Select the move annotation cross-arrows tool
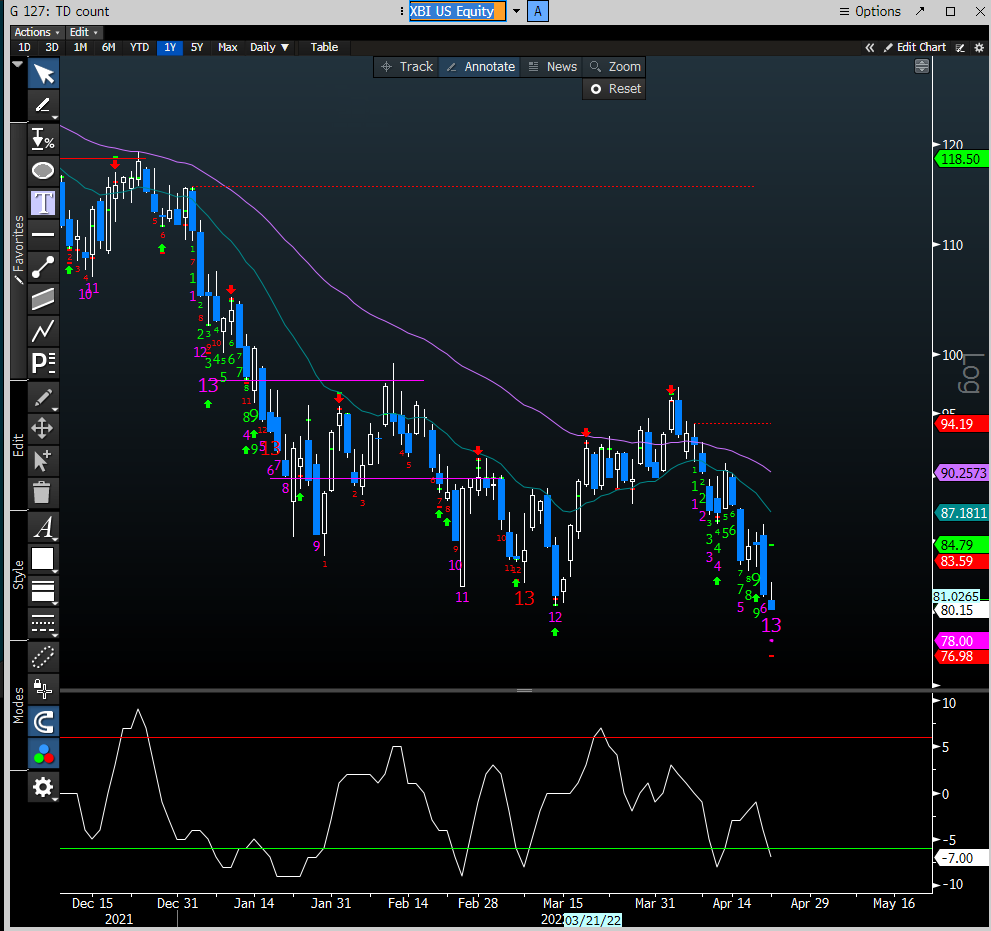991x931 pixels. (x=42, y=429)
